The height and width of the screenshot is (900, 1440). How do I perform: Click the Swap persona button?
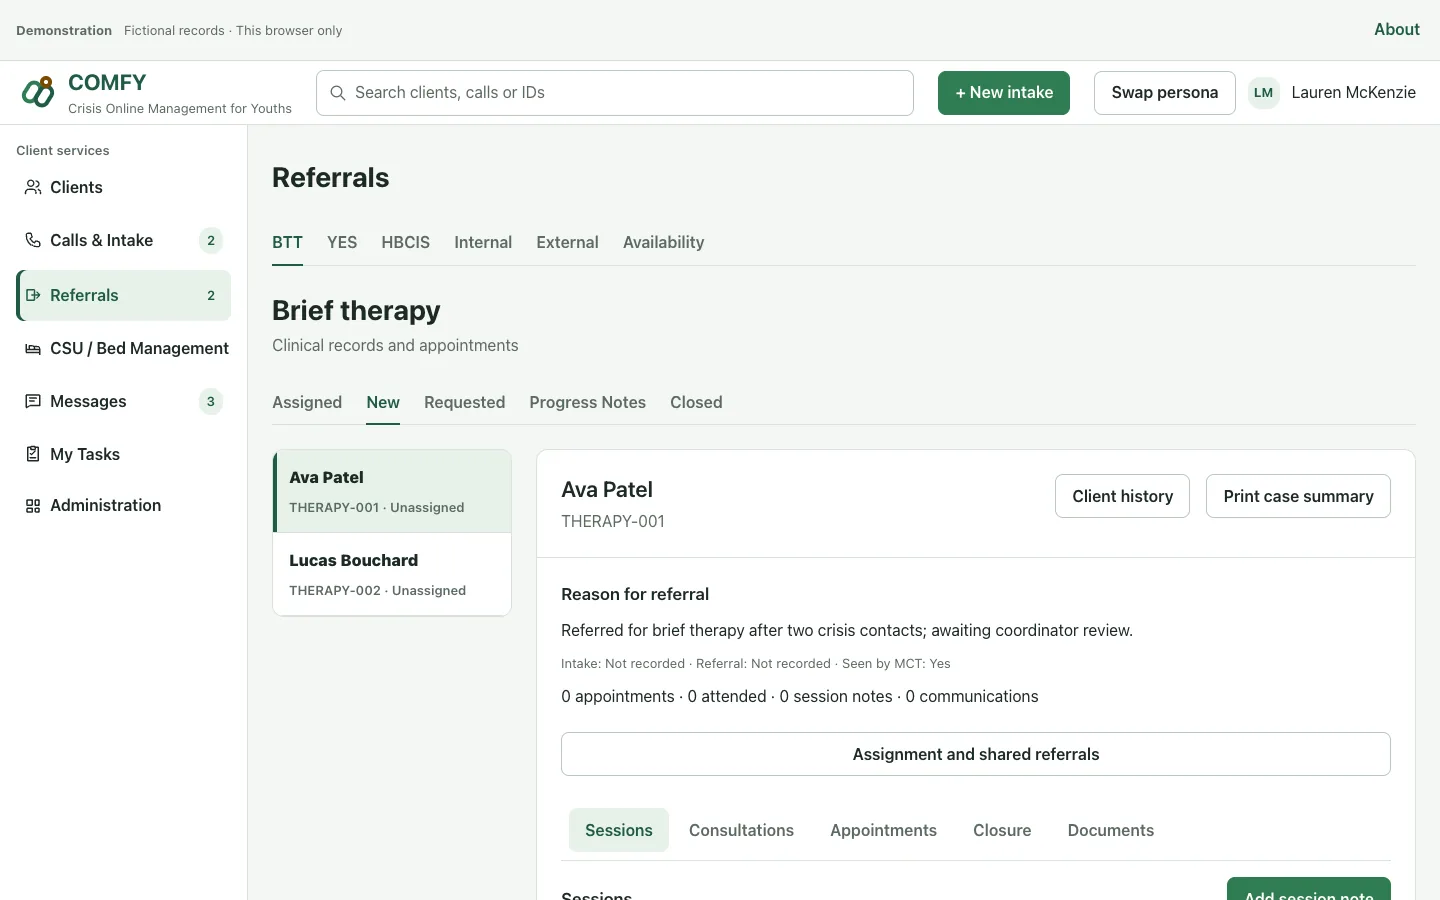click(x=1165, y=93)
